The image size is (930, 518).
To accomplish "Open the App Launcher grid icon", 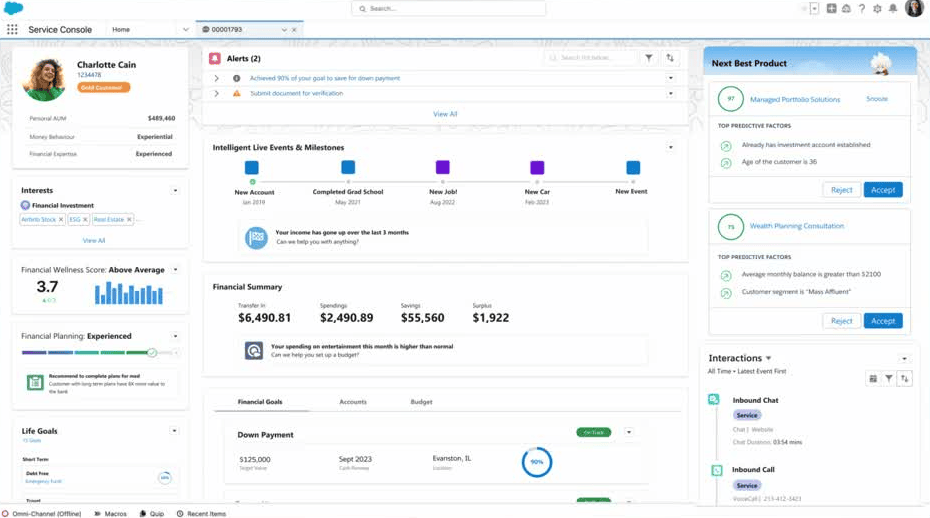I will click(x=12, y=30).
